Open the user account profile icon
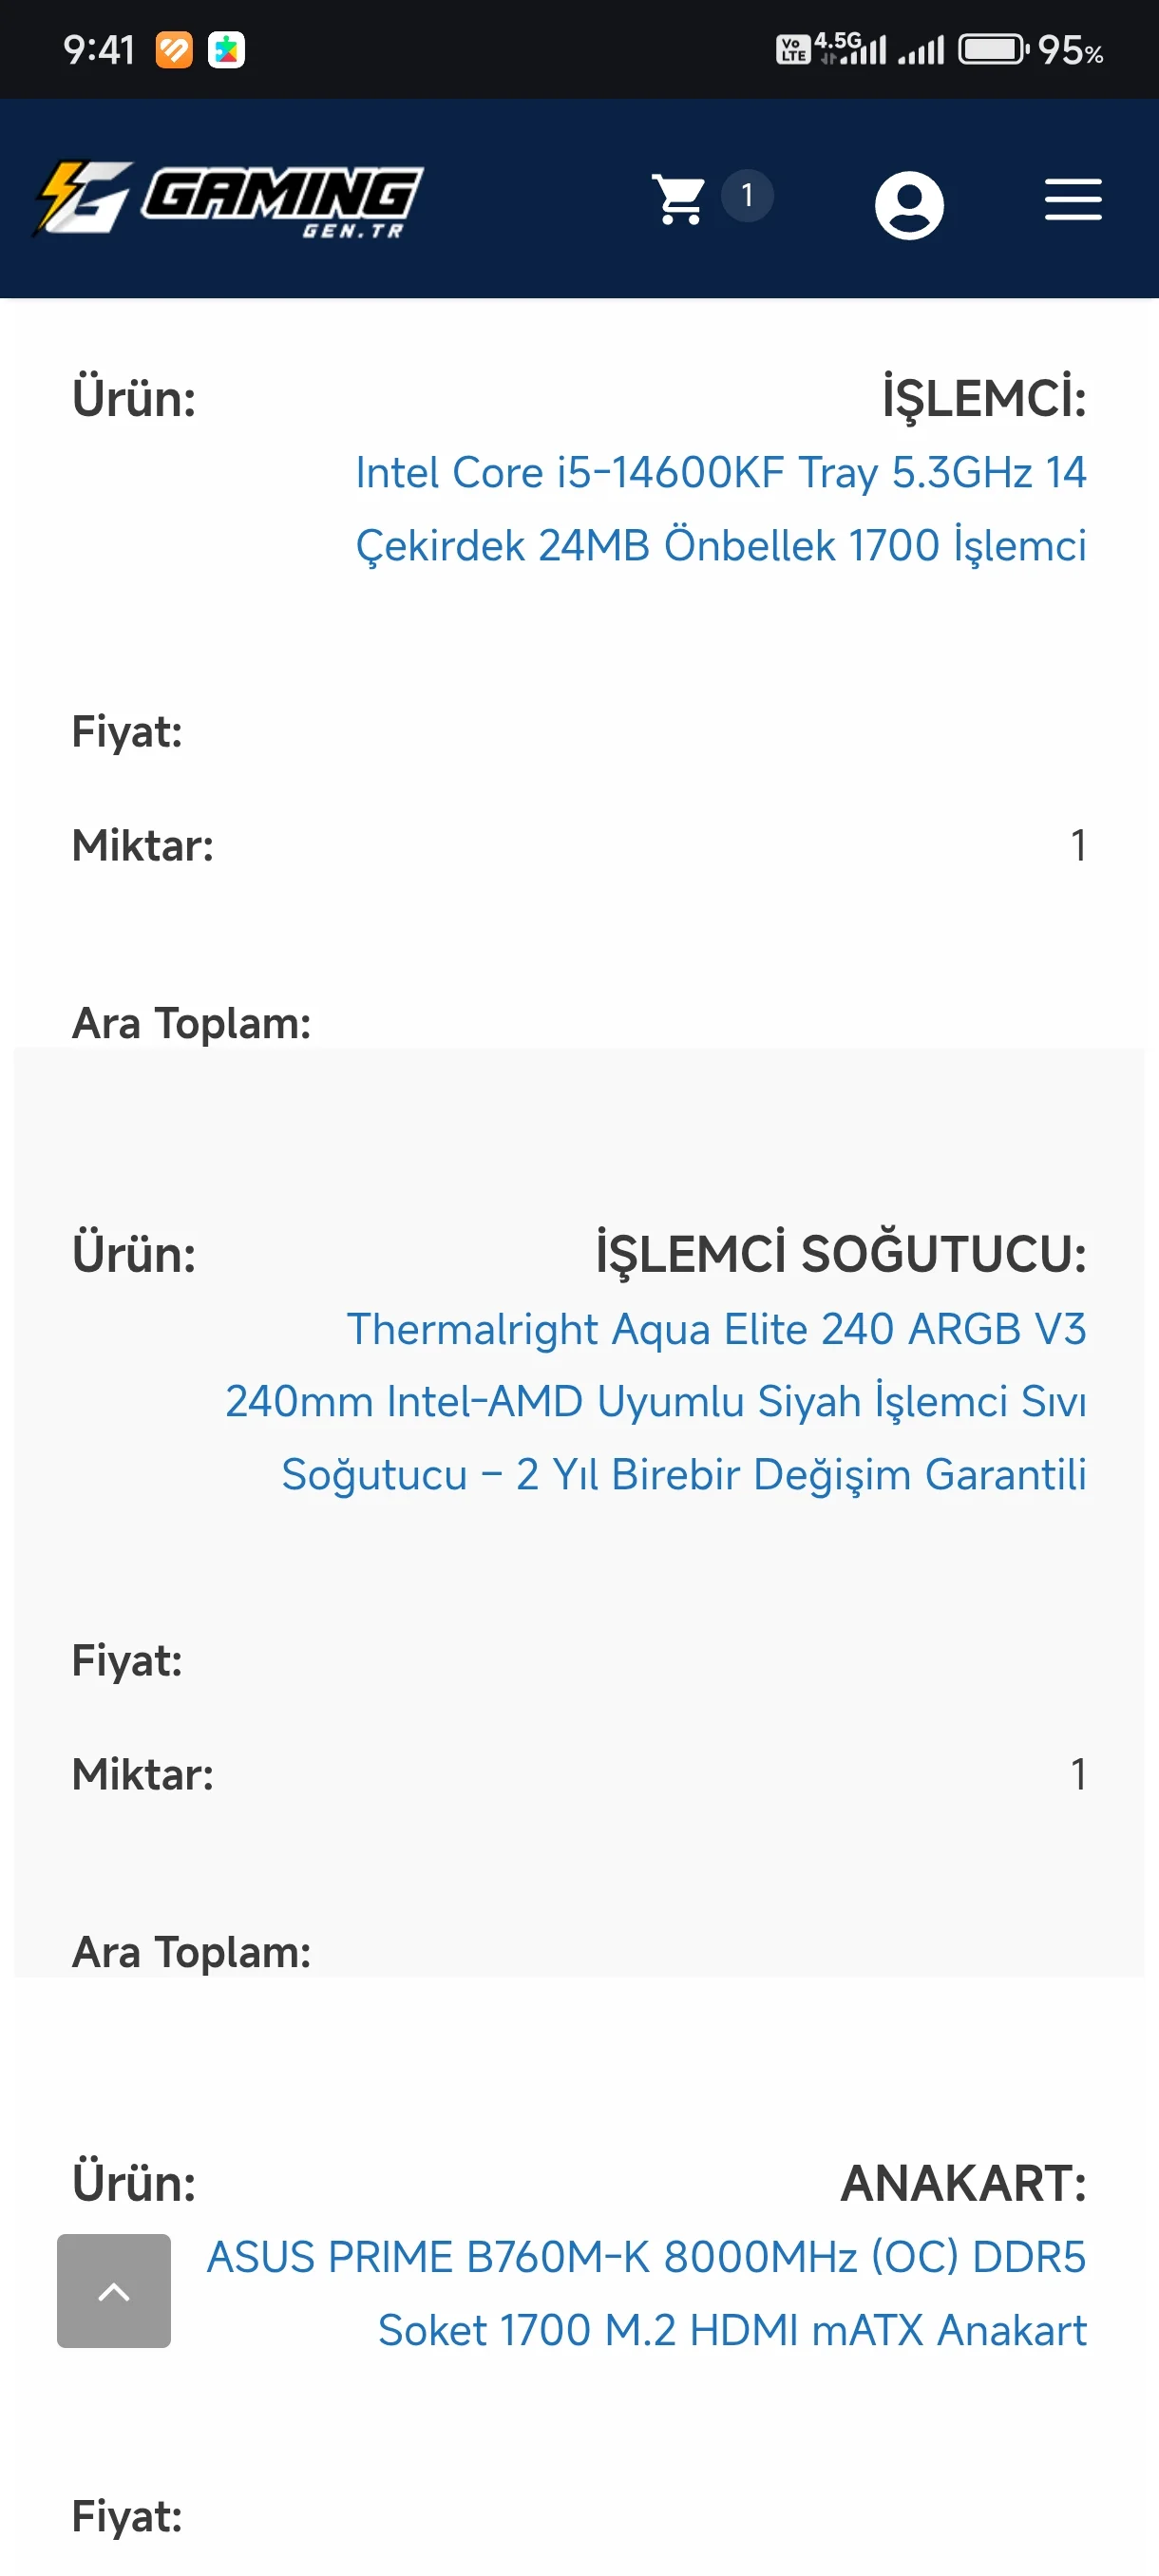Screen dimensions: 1159x2576 point(908,205)
